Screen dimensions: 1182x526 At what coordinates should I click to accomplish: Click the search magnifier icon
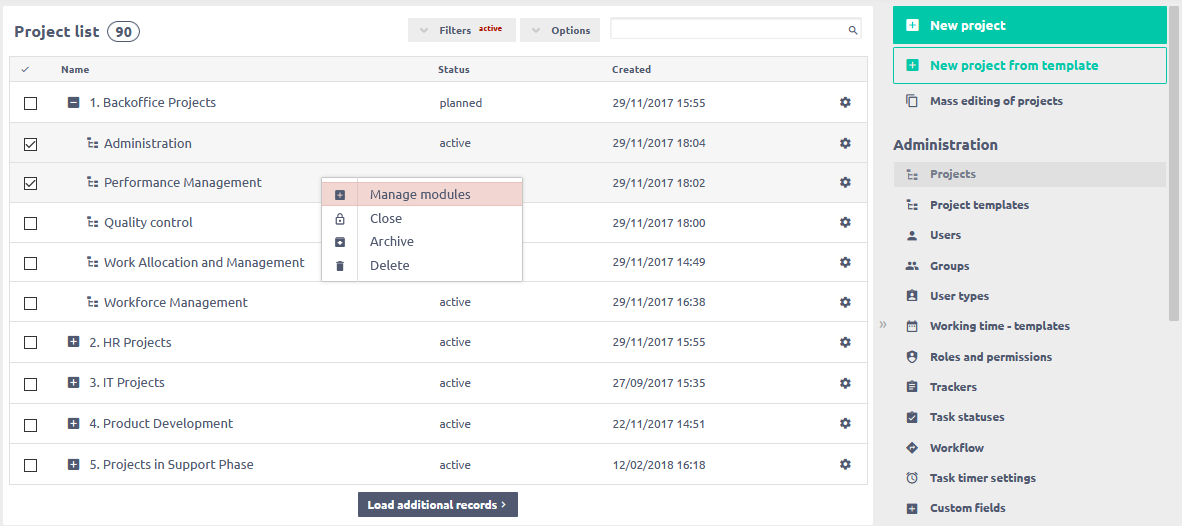(x=853, y=31)
